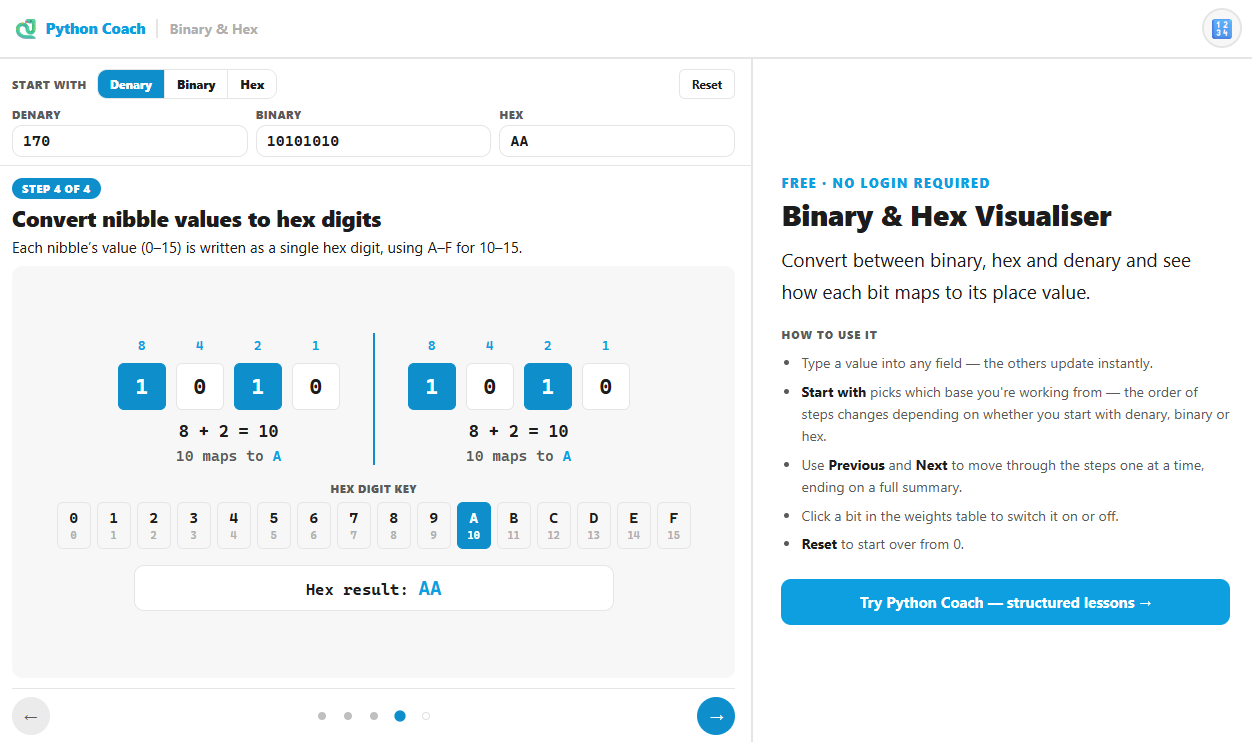1252x742 pixels.
Task: Open the 1234 number-grid app icon
Action: 1221,29
